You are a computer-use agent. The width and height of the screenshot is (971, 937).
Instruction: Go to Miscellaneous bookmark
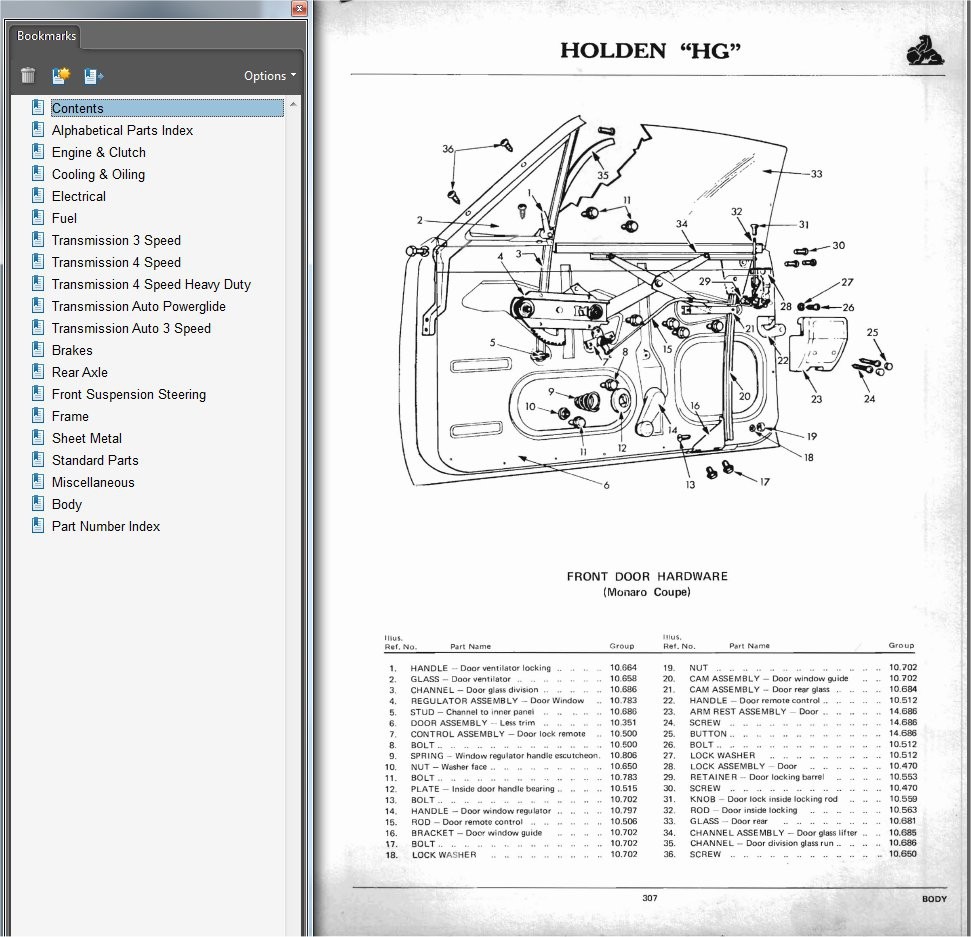click(93, 482)
